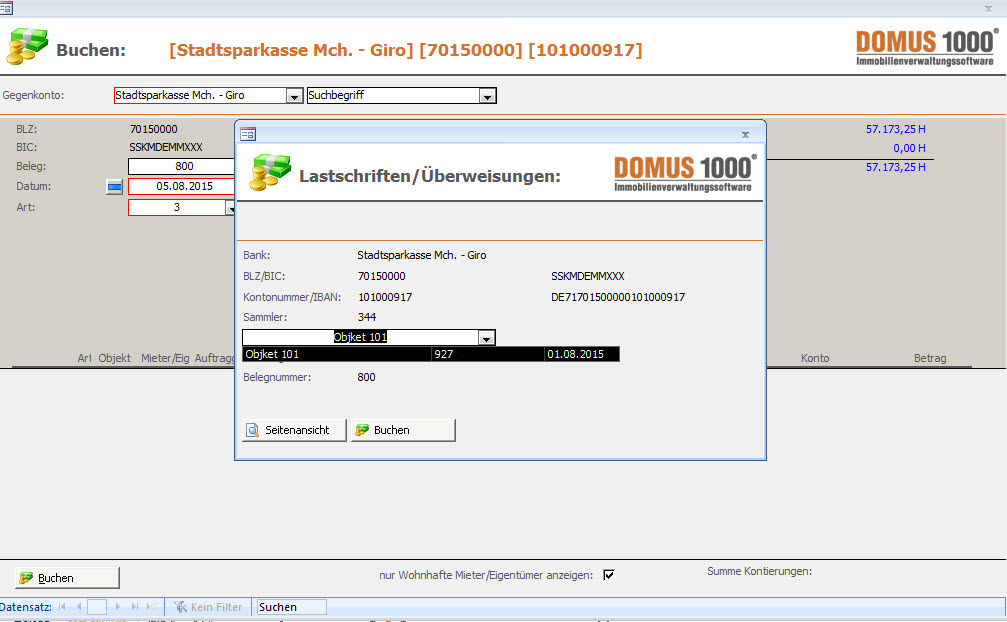The image size is (1007, 622).
Task: Click the Kein Filter indicator
Action: coord(208,607)
